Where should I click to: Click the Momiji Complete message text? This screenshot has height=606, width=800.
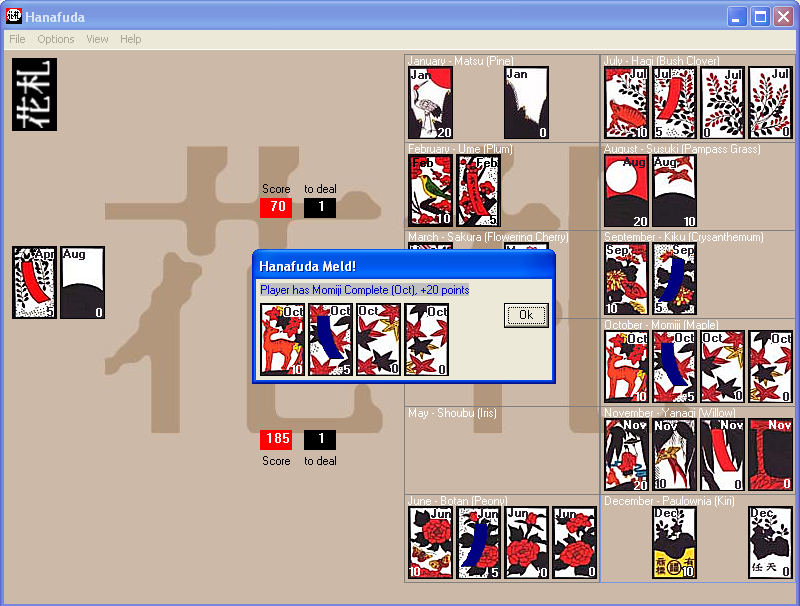pos(365,290)
